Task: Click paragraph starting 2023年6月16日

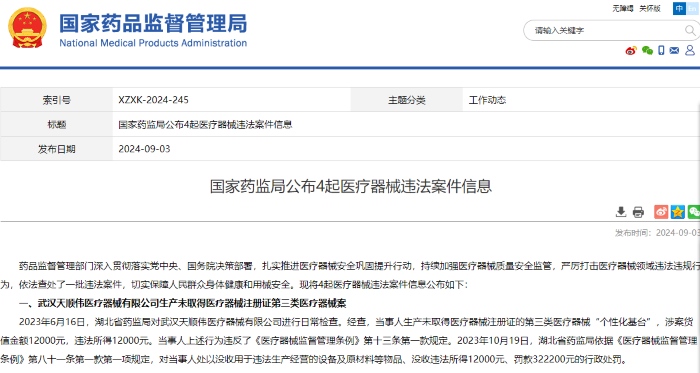Action: pos(350,340)
